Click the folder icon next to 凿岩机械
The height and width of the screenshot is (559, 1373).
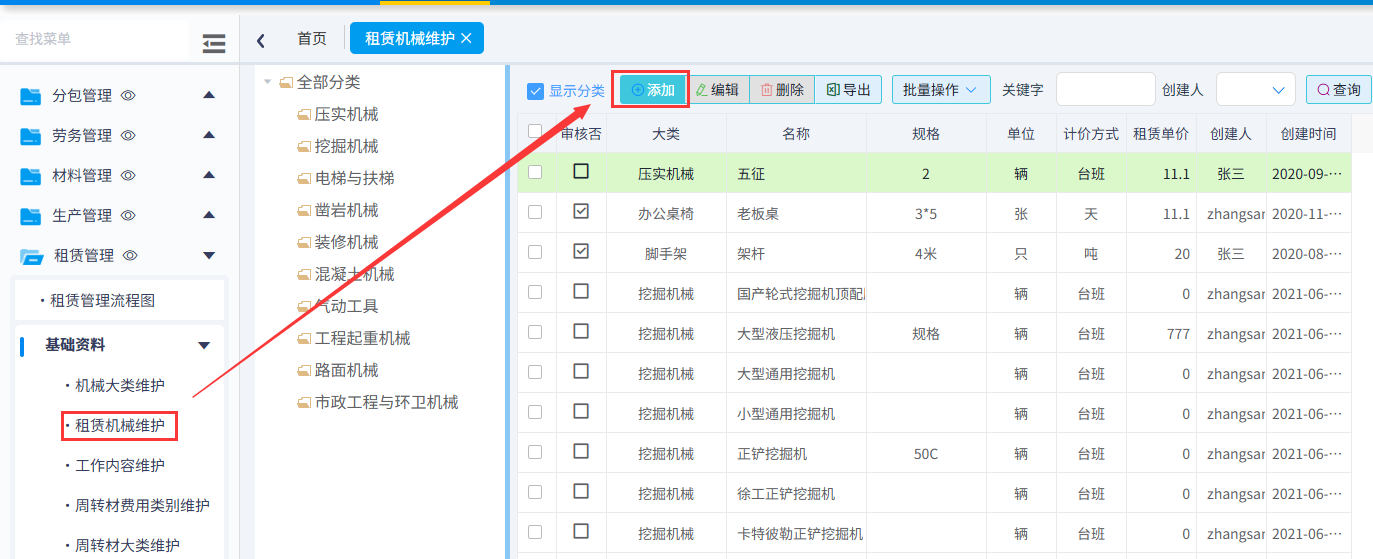click(x=304, y=211)
